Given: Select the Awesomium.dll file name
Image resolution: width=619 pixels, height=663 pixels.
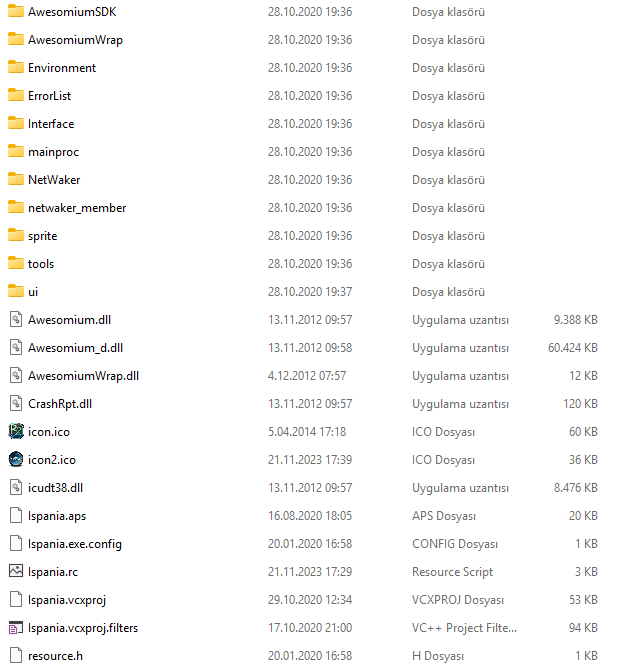Looking at the screenshot, I should [x=69, y=320].
